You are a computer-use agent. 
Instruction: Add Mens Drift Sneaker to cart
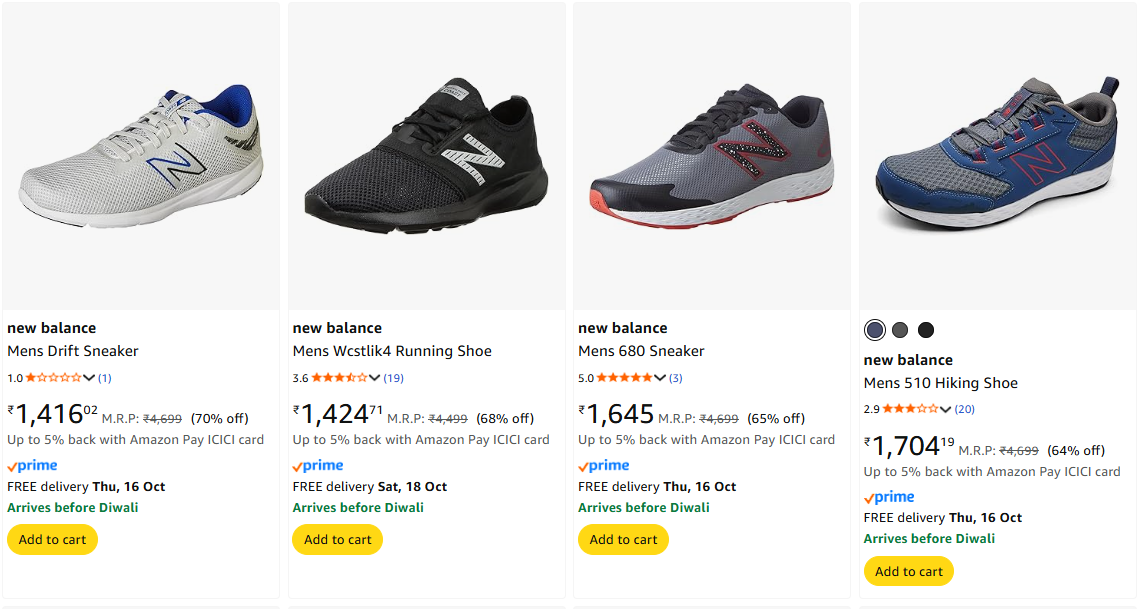pos(52,540)
